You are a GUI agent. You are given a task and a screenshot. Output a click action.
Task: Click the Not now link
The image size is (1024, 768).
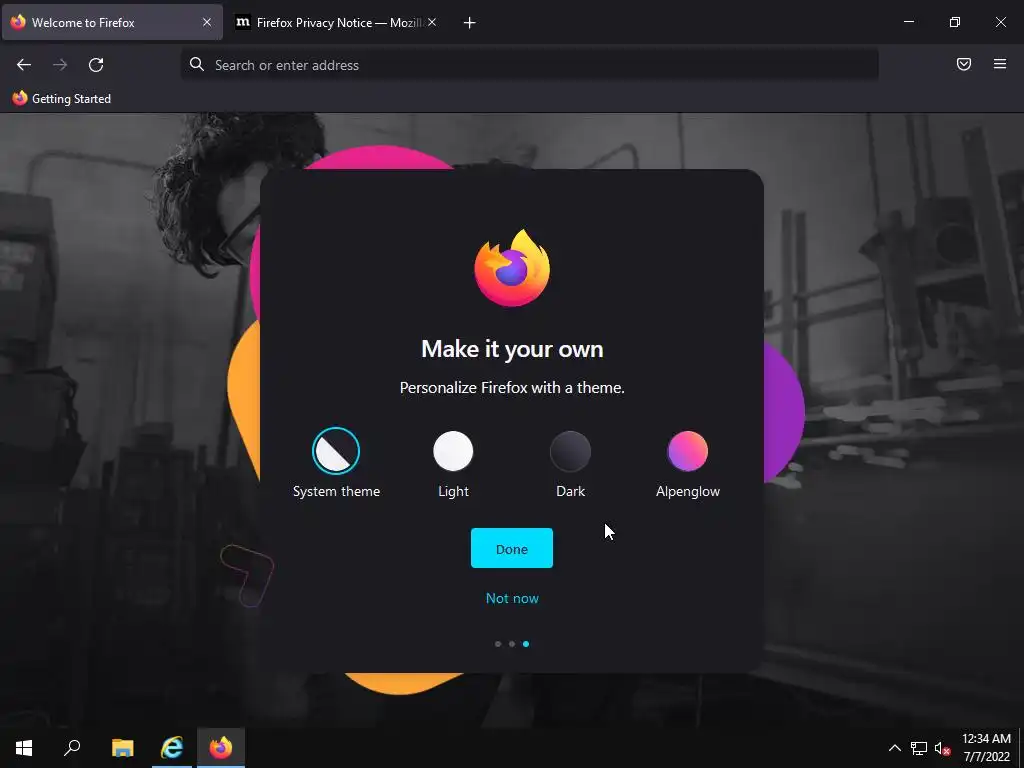point(512,598)
